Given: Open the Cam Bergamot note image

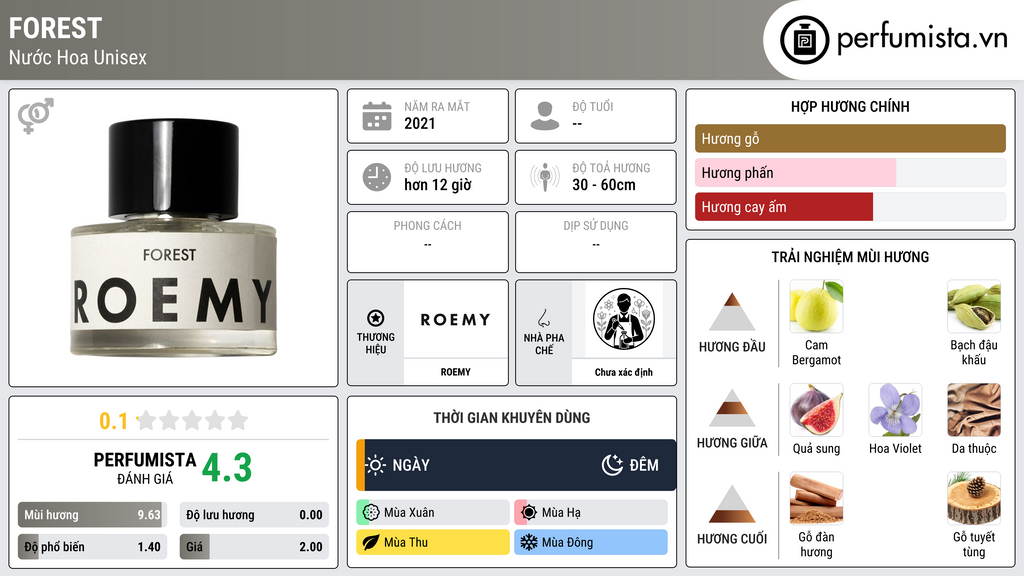Looking at the screenshot, I should (816, 306).
